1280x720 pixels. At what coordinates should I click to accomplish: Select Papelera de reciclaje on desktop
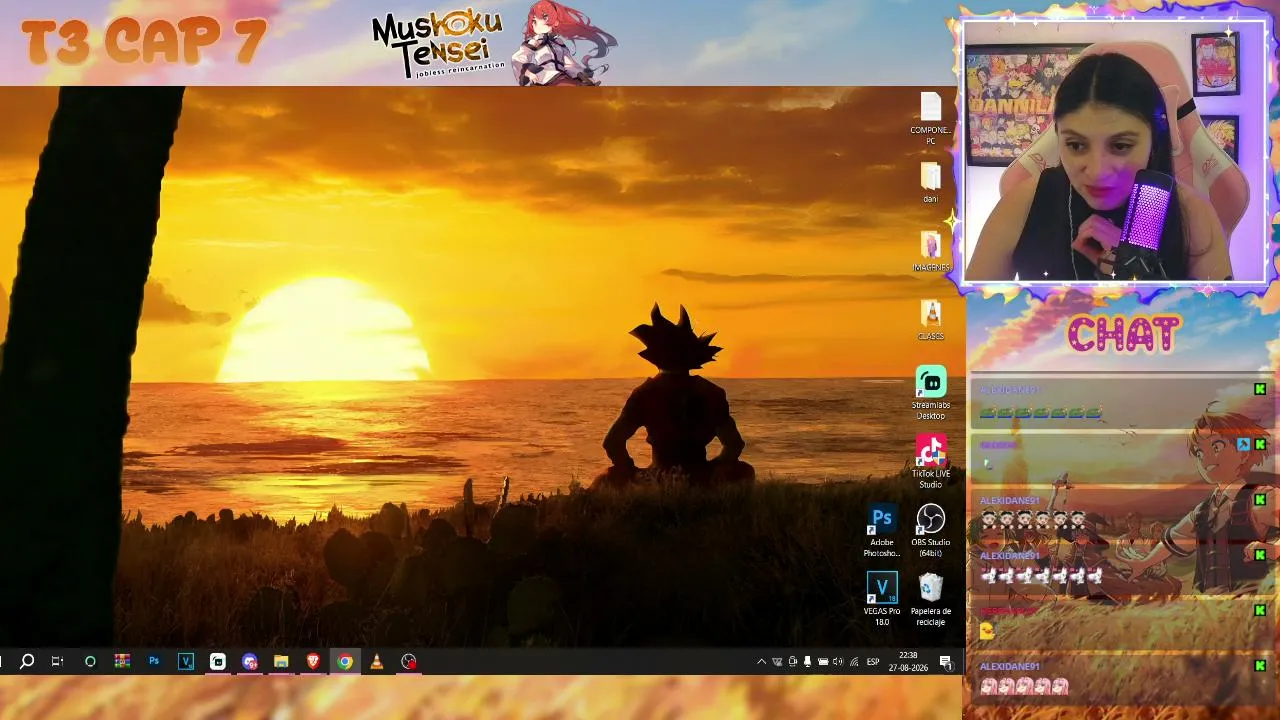(930, 600)
